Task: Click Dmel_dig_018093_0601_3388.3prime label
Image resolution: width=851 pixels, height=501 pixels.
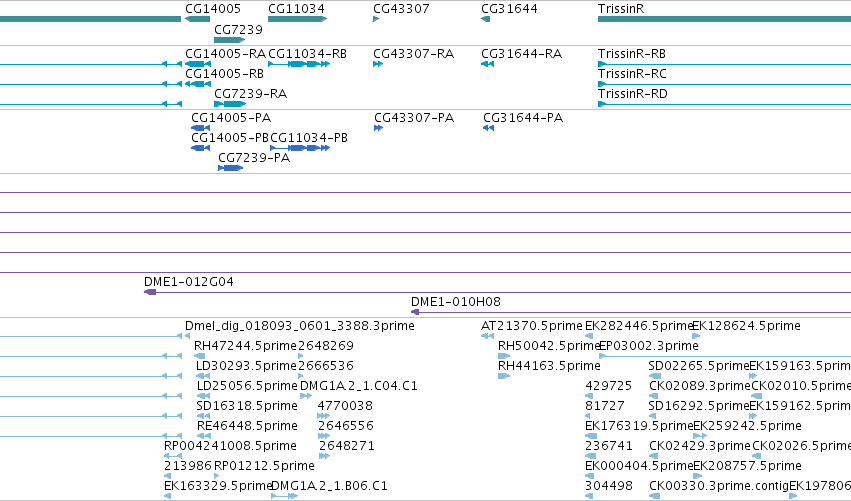Action: pos(300,326)
